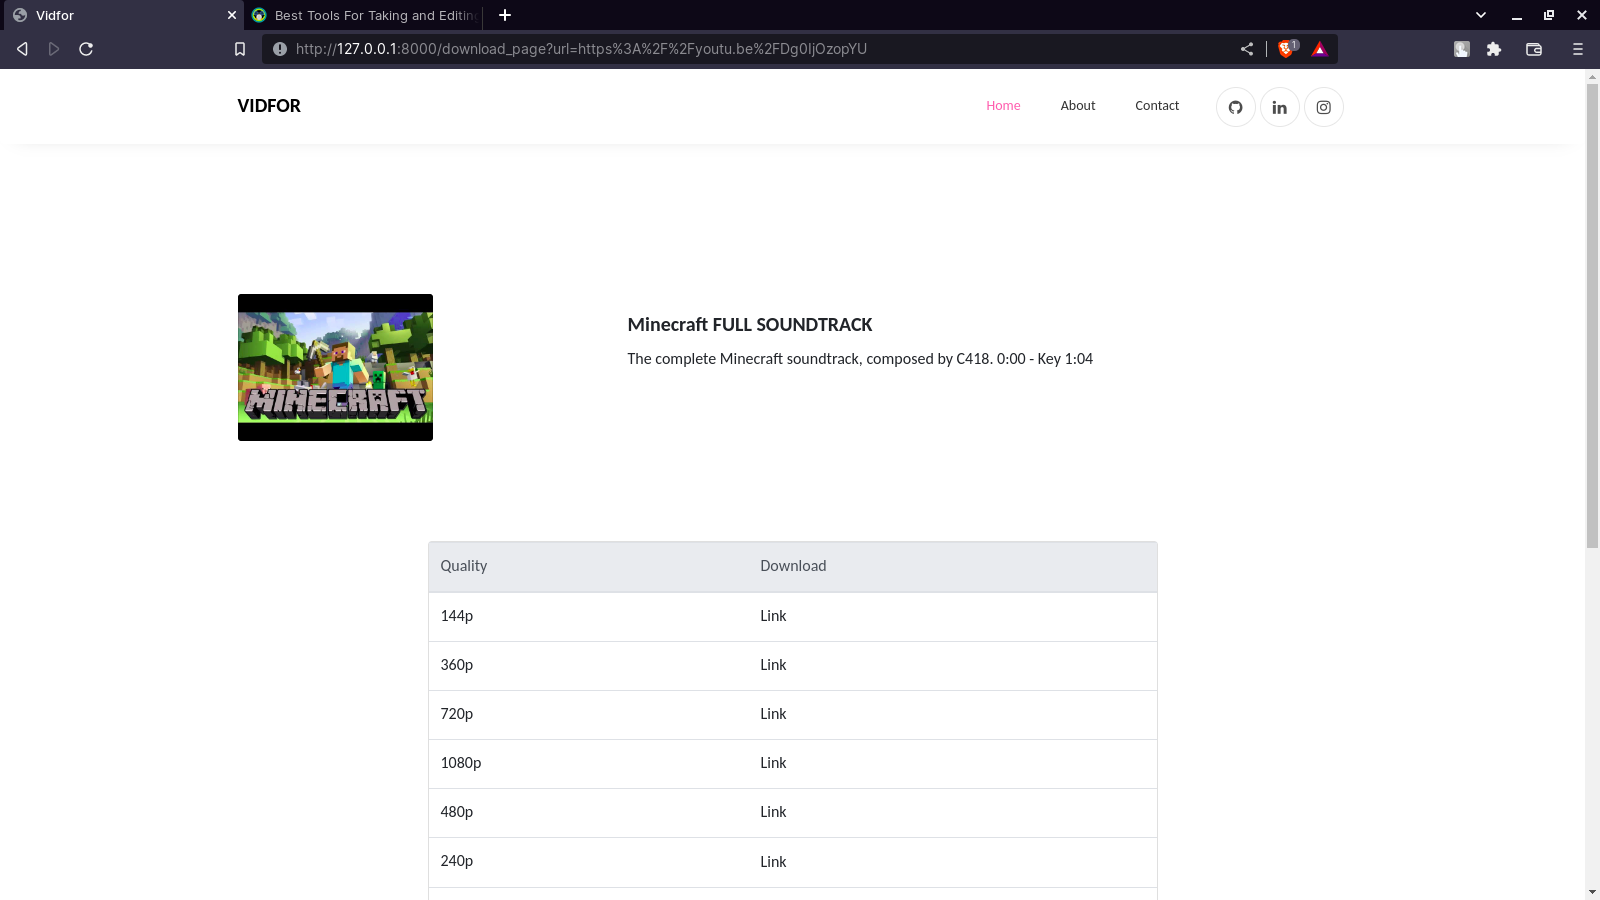Open the Contact page

click(x=1156, y=105)
